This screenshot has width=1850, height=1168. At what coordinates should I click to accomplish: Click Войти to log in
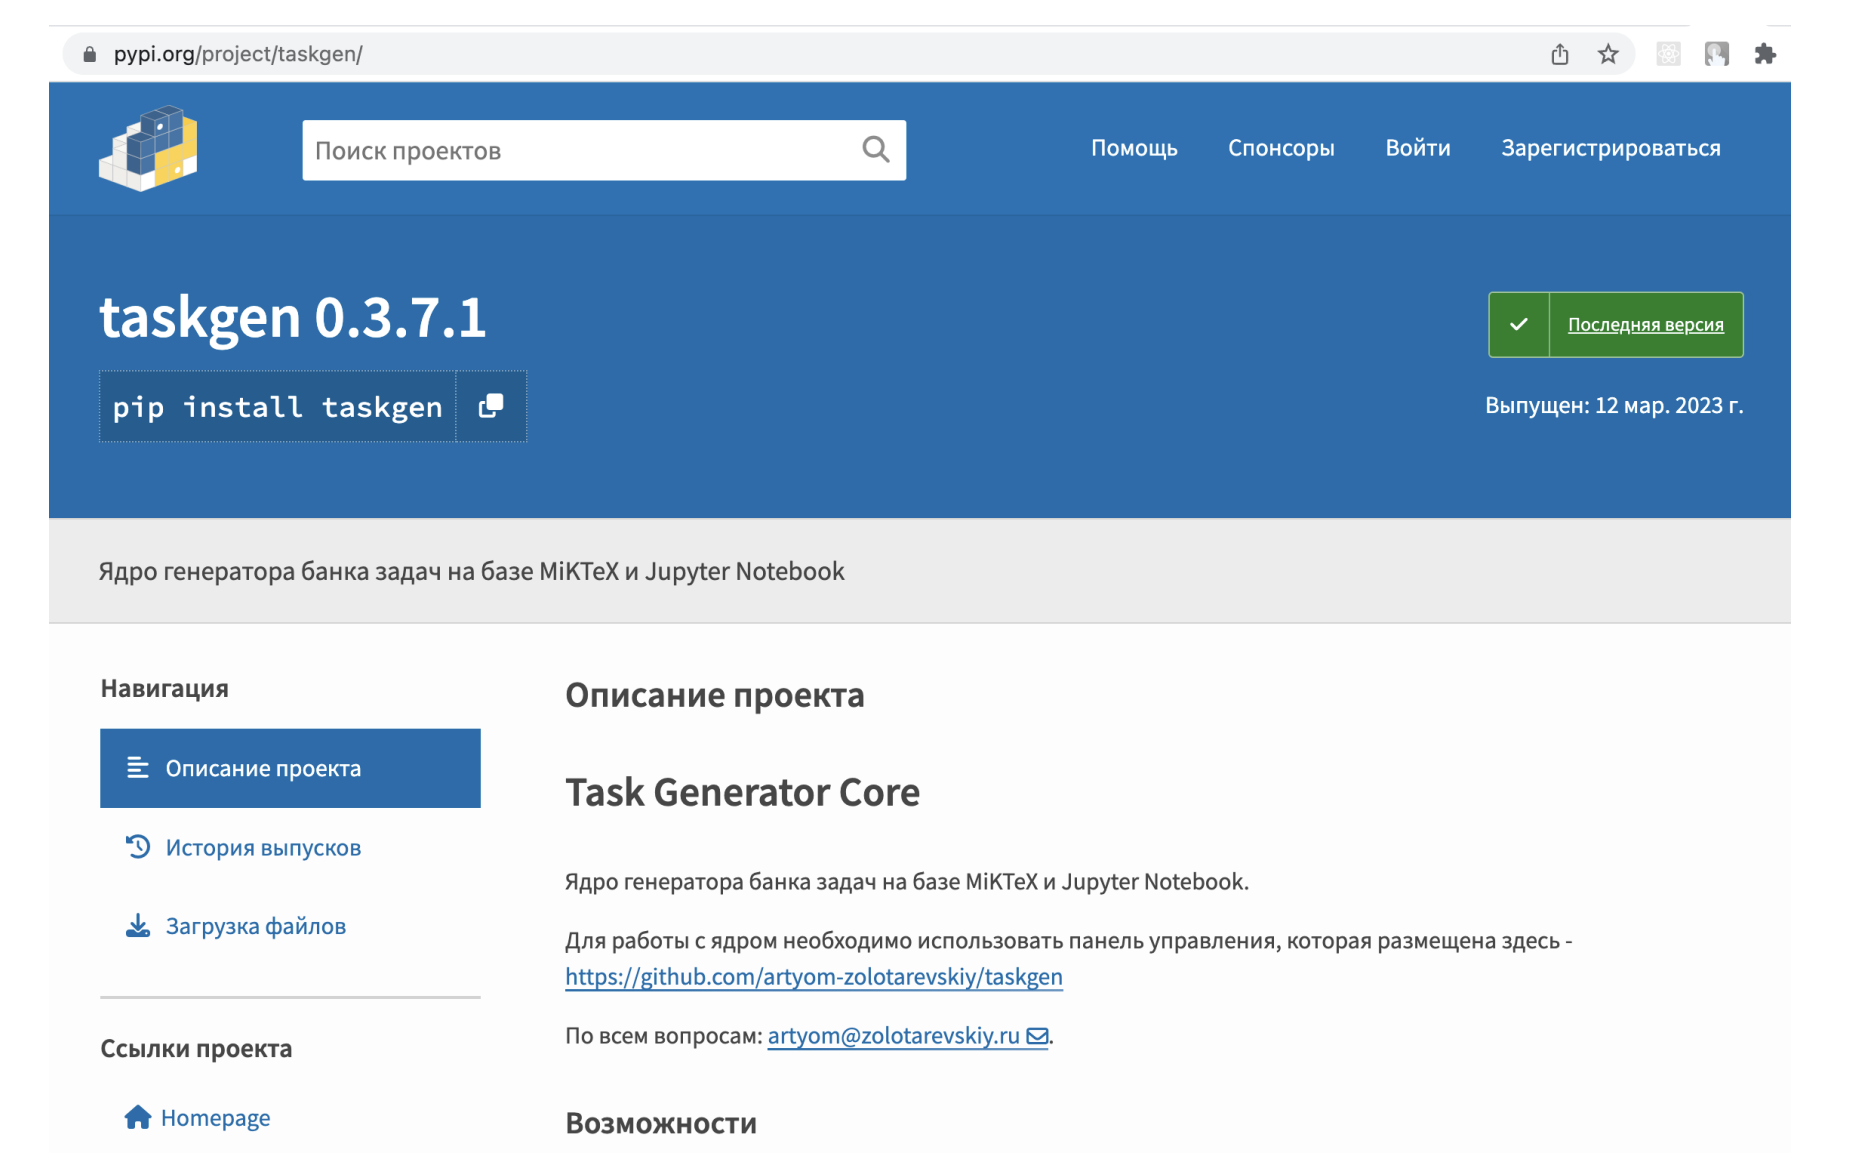(1417, 148)
